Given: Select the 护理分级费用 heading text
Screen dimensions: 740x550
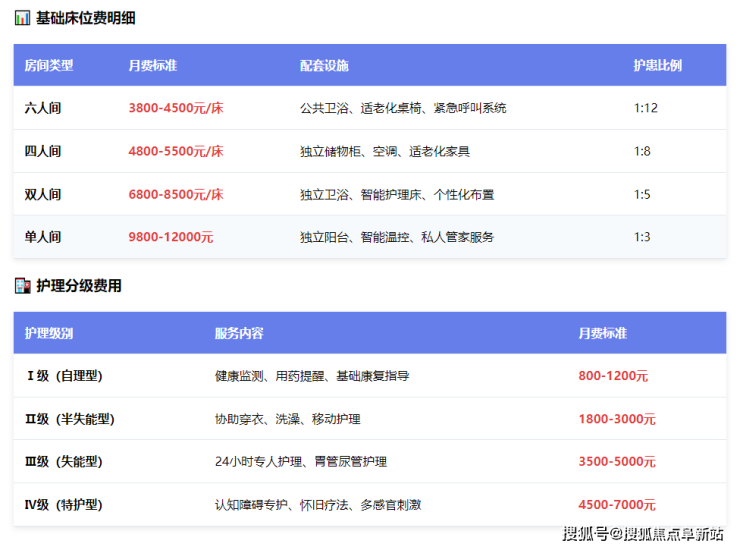Looking at the screenshot, I should pos(79,286).
